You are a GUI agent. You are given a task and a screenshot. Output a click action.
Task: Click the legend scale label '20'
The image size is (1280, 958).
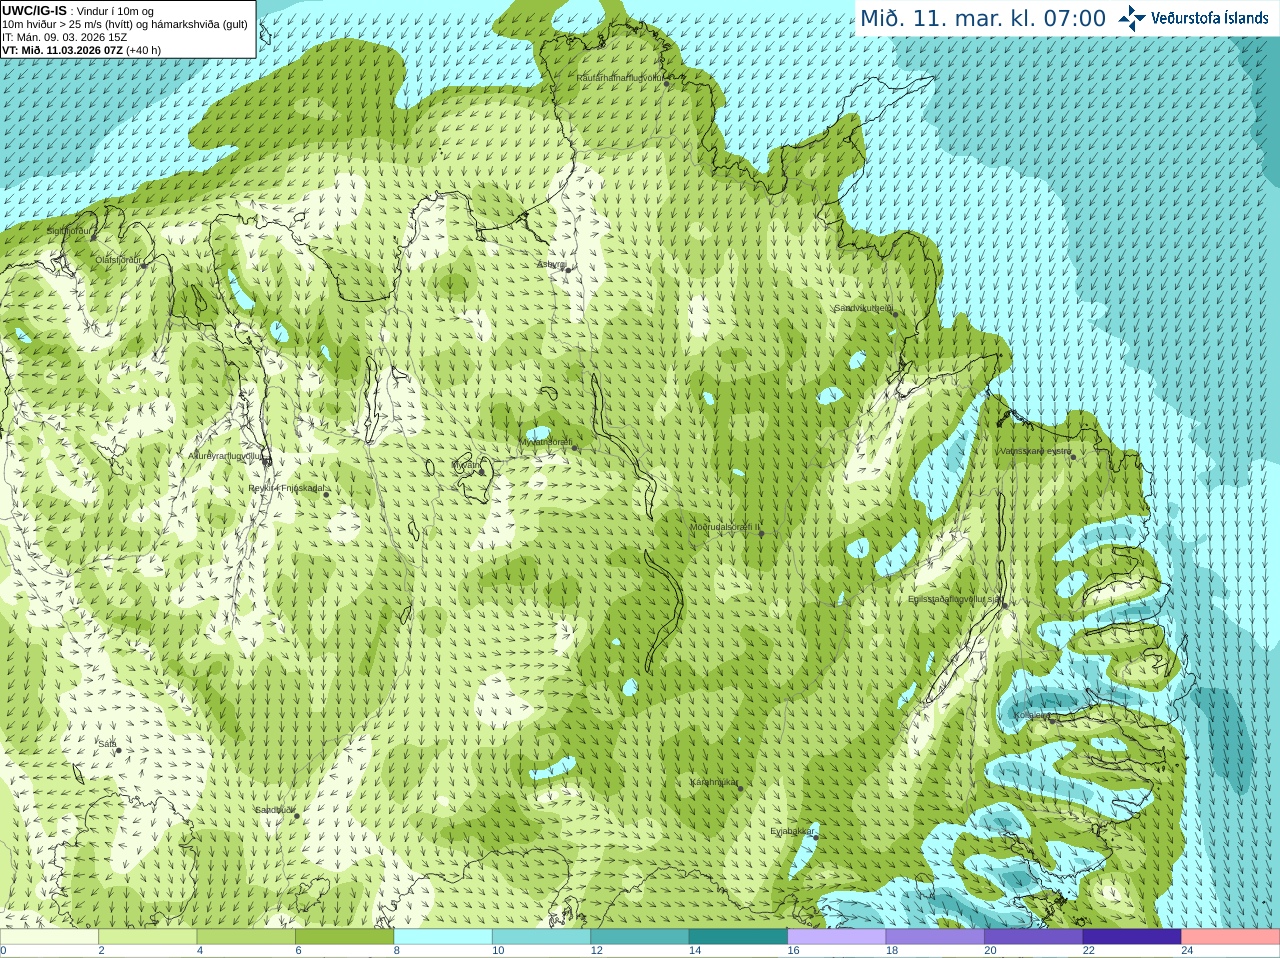(x=990, y=951)
